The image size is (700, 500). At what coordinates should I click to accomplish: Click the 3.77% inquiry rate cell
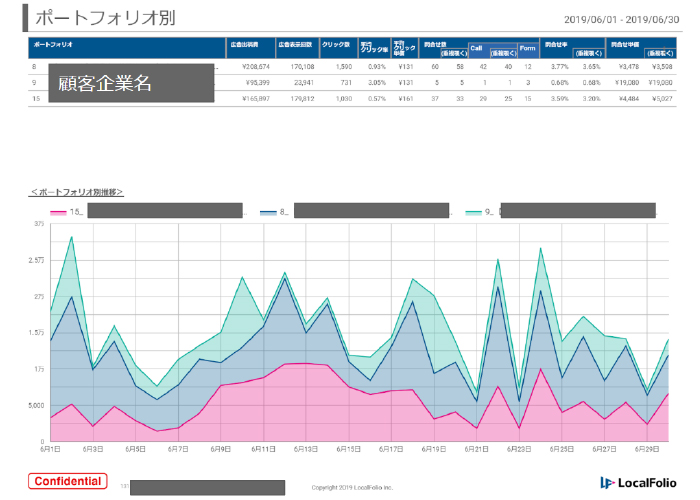(x=559, y=67)
